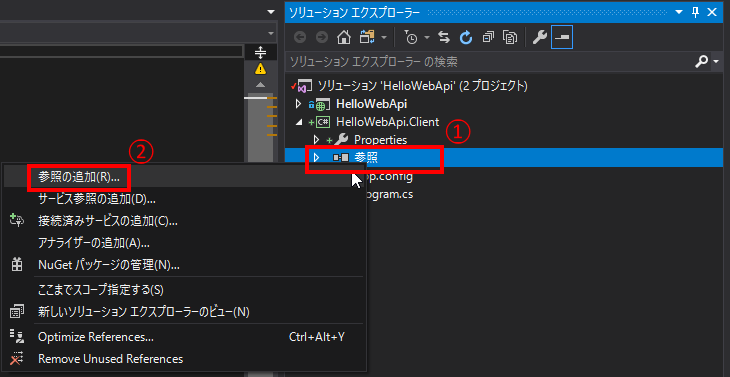Close the Solution Explorer panel
This screenshot has height=377, width=730.
coord(712,13)
